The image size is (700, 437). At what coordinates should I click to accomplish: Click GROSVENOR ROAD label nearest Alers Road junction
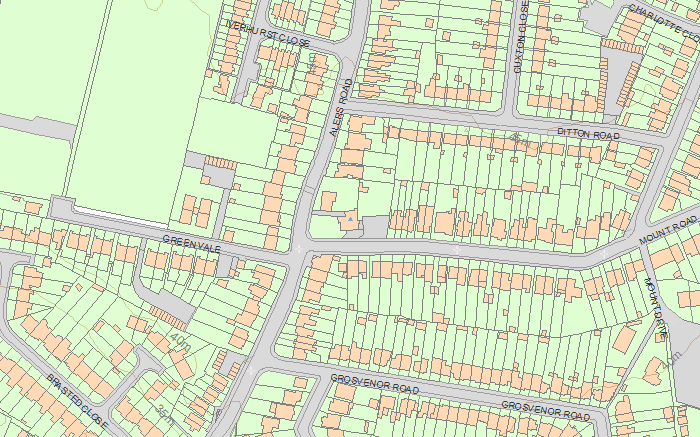point(375,384)
